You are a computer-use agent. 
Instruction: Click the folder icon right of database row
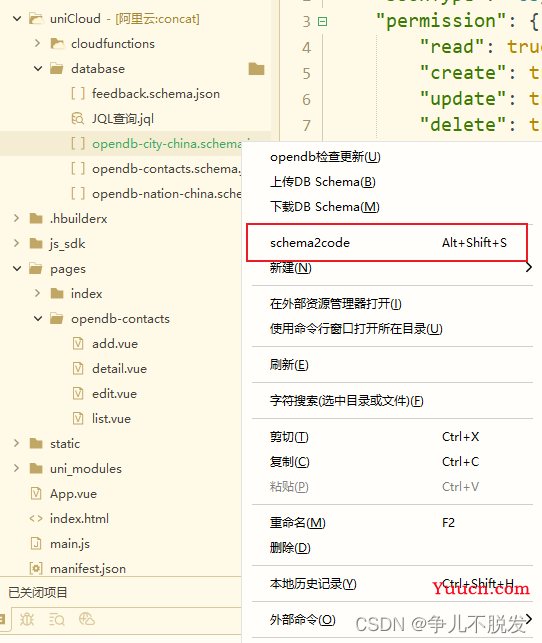(256, 69)
